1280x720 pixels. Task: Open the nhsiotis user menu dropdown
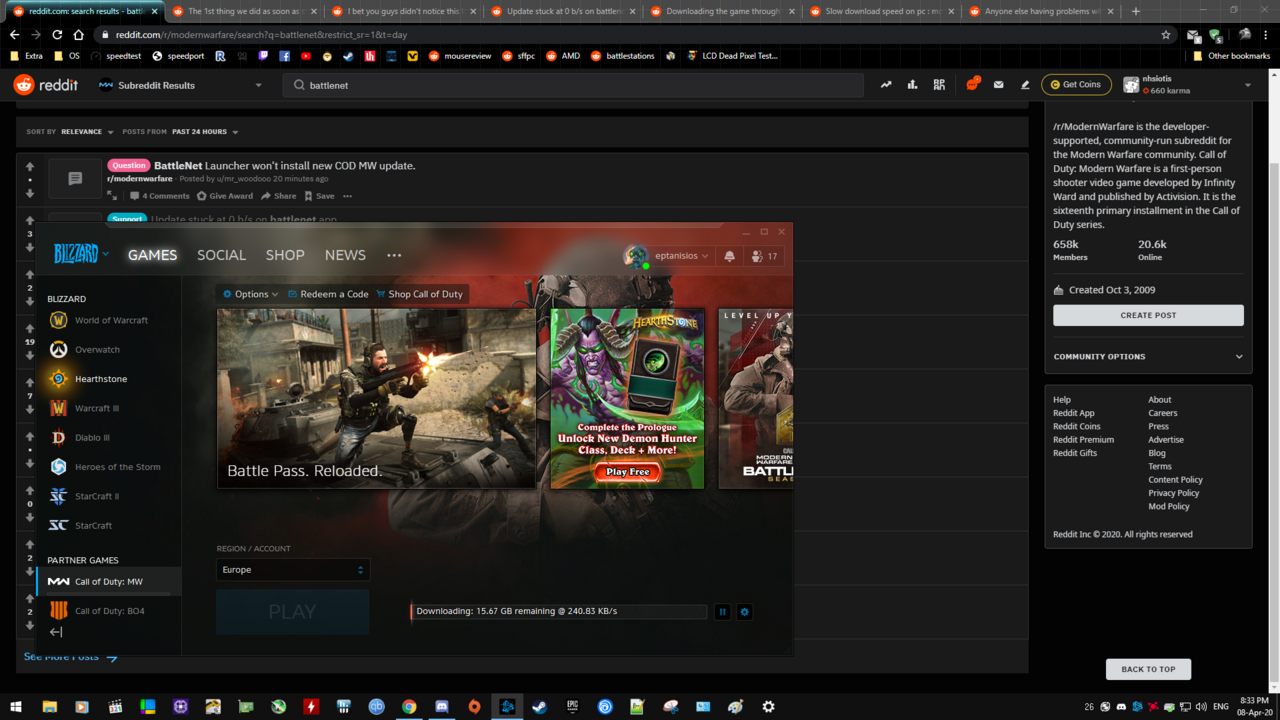[1188, 85]
